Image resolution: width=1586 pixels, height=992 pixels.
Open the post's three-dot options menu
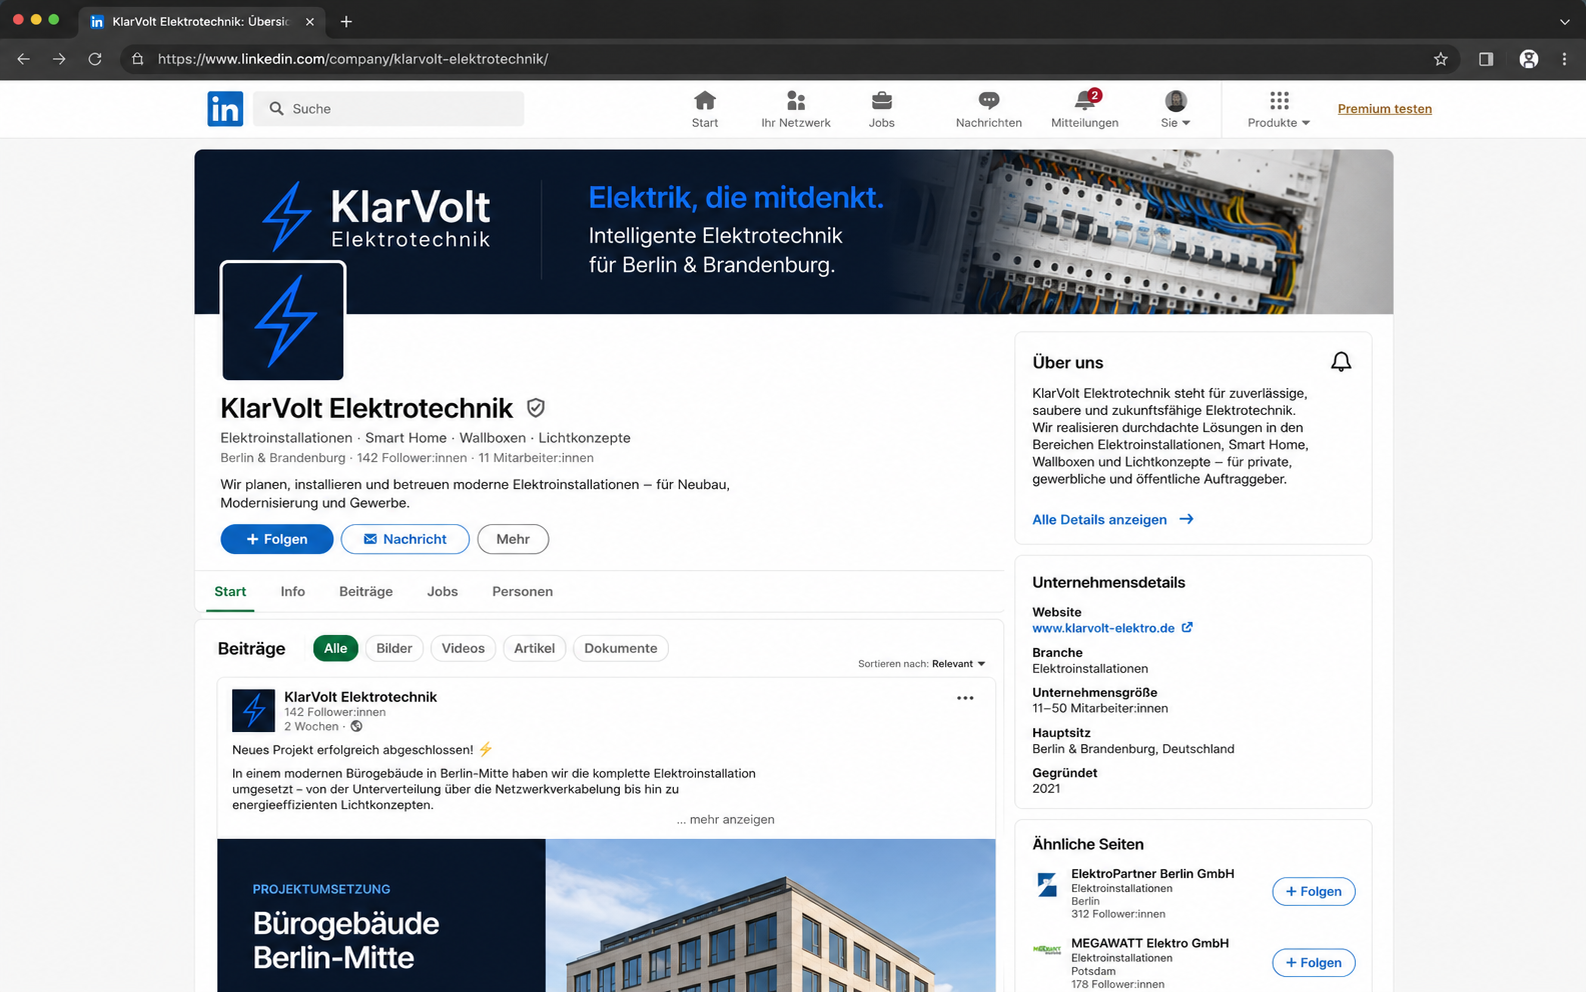[965, 698]
